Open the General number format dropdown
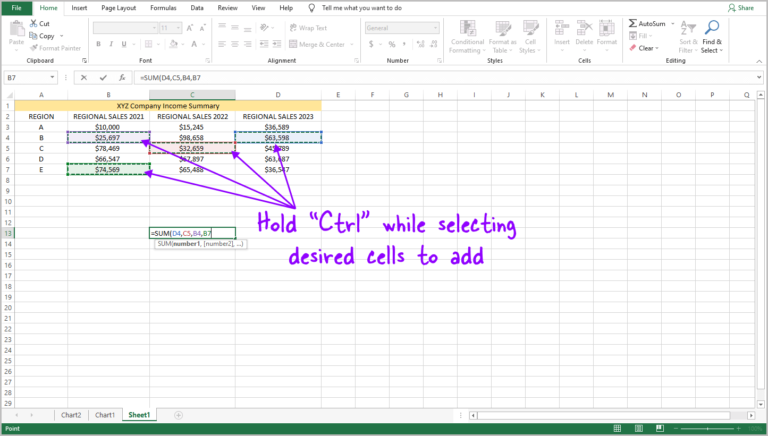Image resolution: width=768 pixels, height=436 pixels. coord(402,28)
